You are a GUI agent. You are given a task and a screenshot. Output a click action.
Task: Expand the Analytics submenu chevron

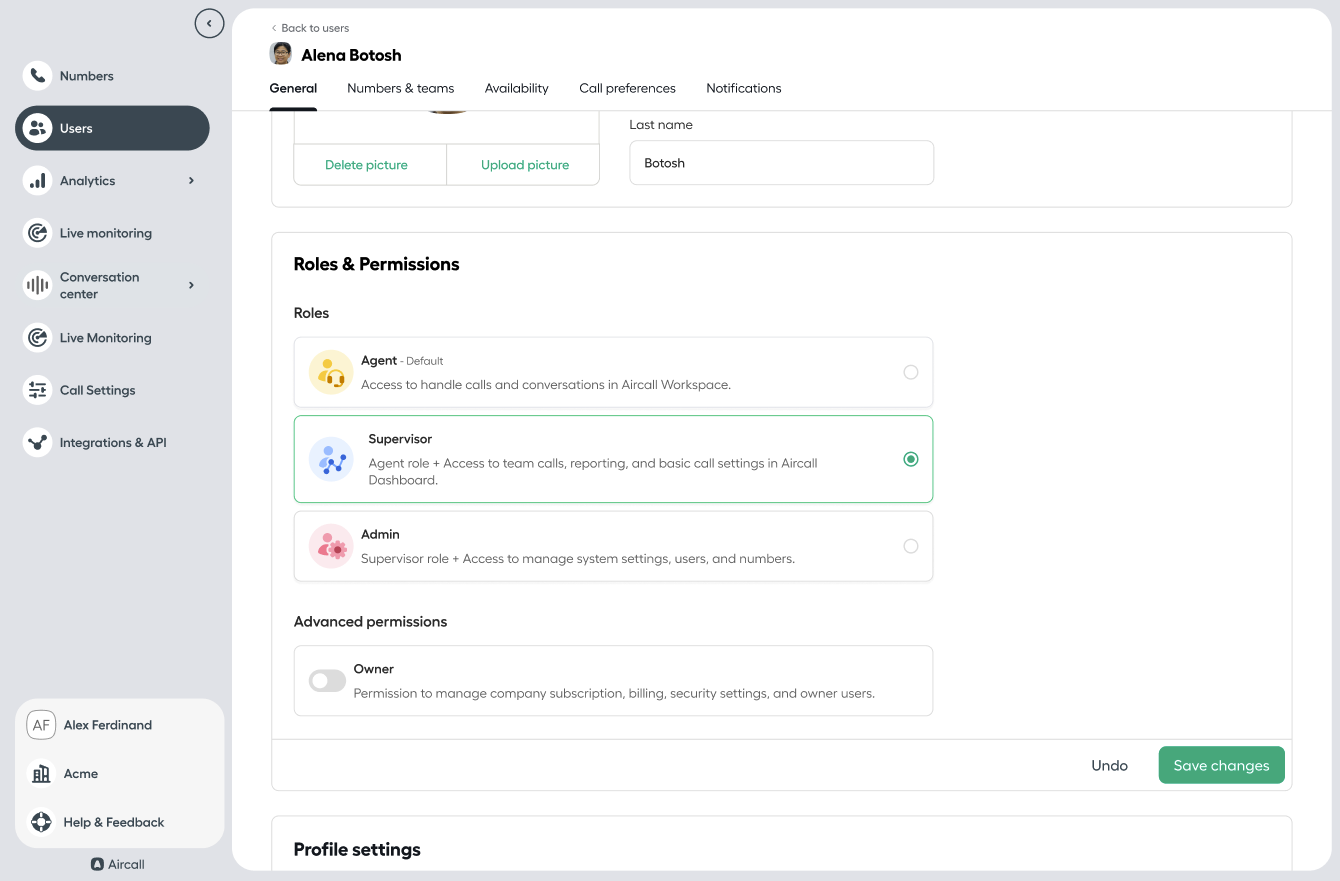[191, 181]
